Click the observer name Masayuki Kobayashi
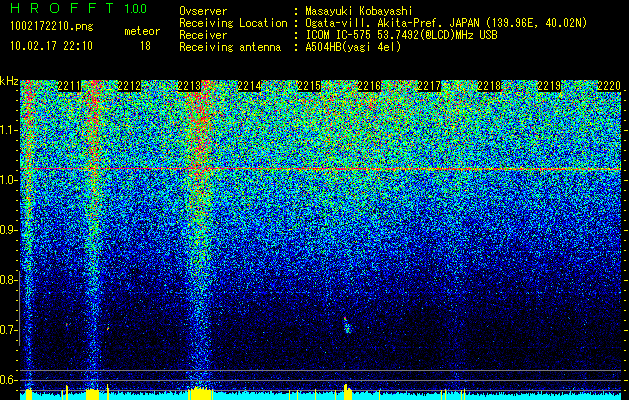The width and height of the screenshot is (629, 400). pyautogui.click(x=359, y=11)
